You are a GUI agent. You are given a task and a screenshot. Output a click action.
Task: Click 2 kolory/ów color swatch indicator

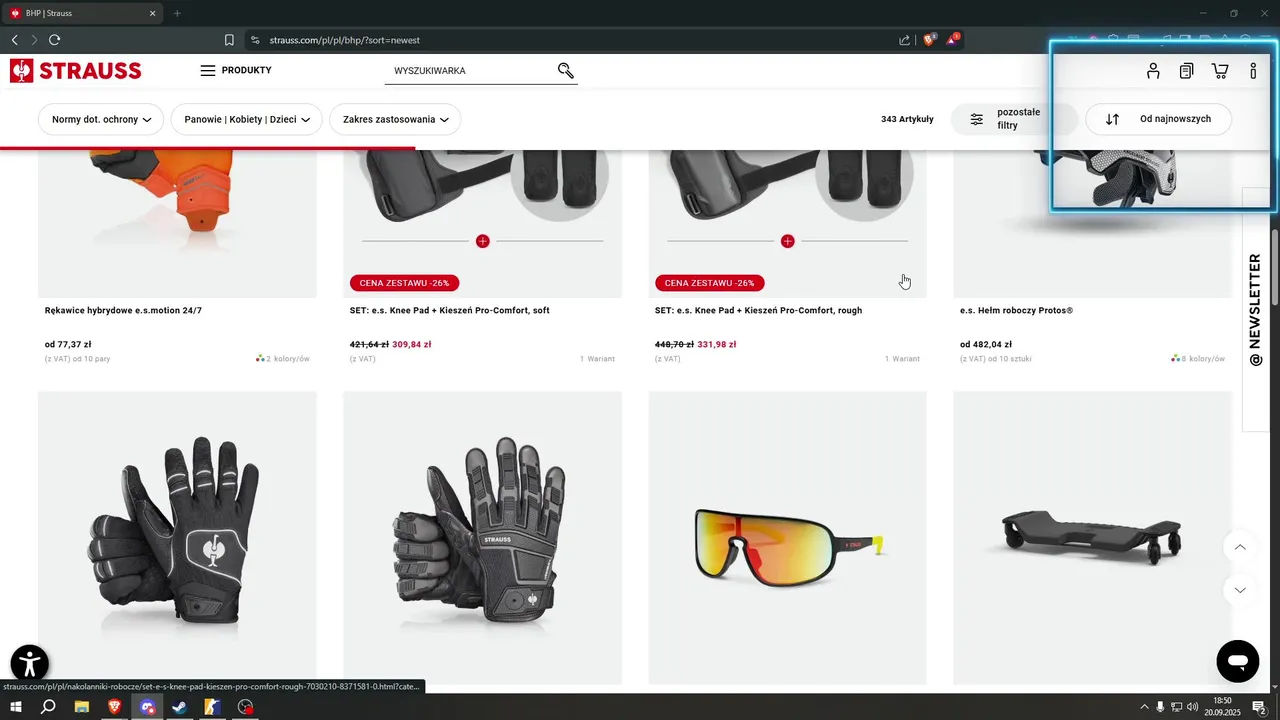pyautogui.click(x=283, y=358)
